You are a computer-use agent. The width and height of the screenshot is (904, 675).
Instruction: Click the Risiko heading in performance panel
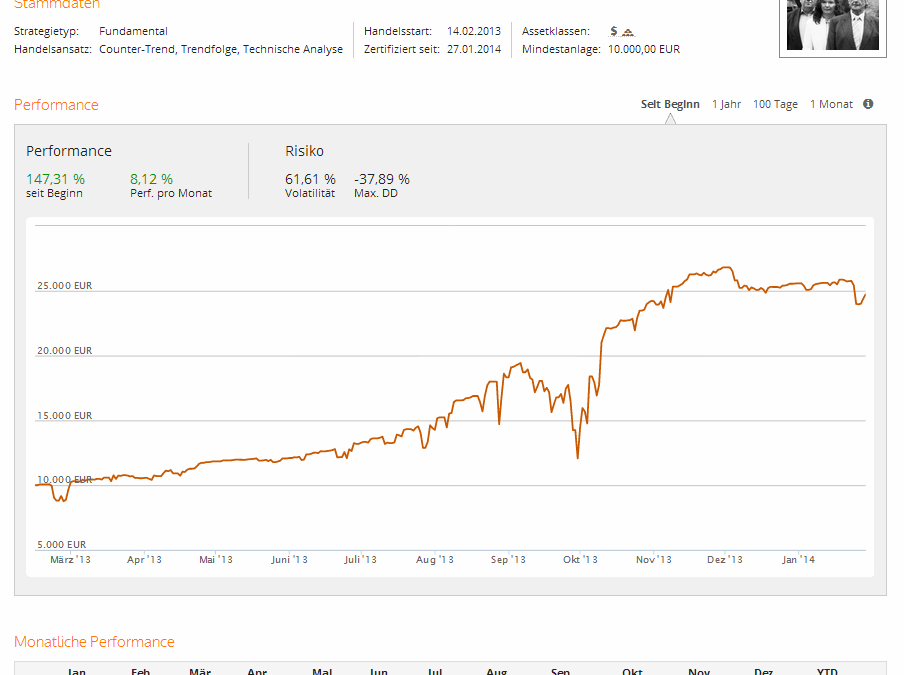coord(304,151)
